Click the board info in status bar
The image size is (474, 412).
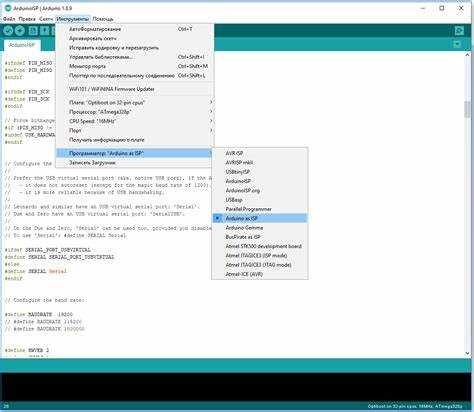pos(415,406)
